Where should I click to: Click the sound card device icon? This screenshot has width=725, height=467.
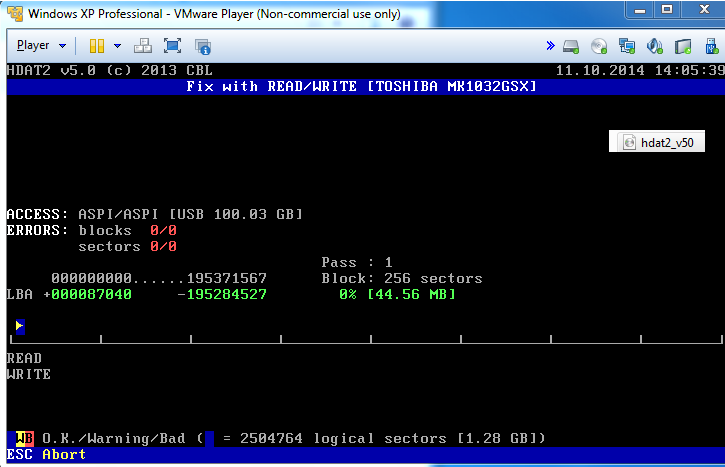pyautogui.click(x=655, y=46)
